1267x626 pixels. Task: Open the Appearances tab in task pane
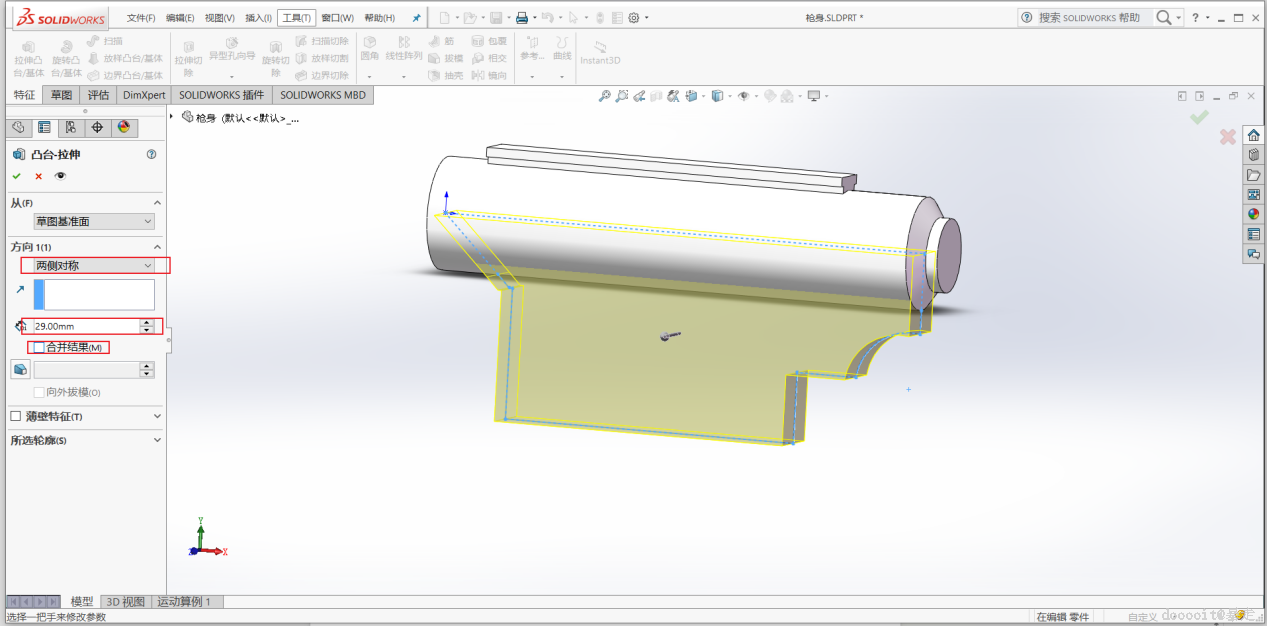pyautogui.click(x=1253, y=214)
